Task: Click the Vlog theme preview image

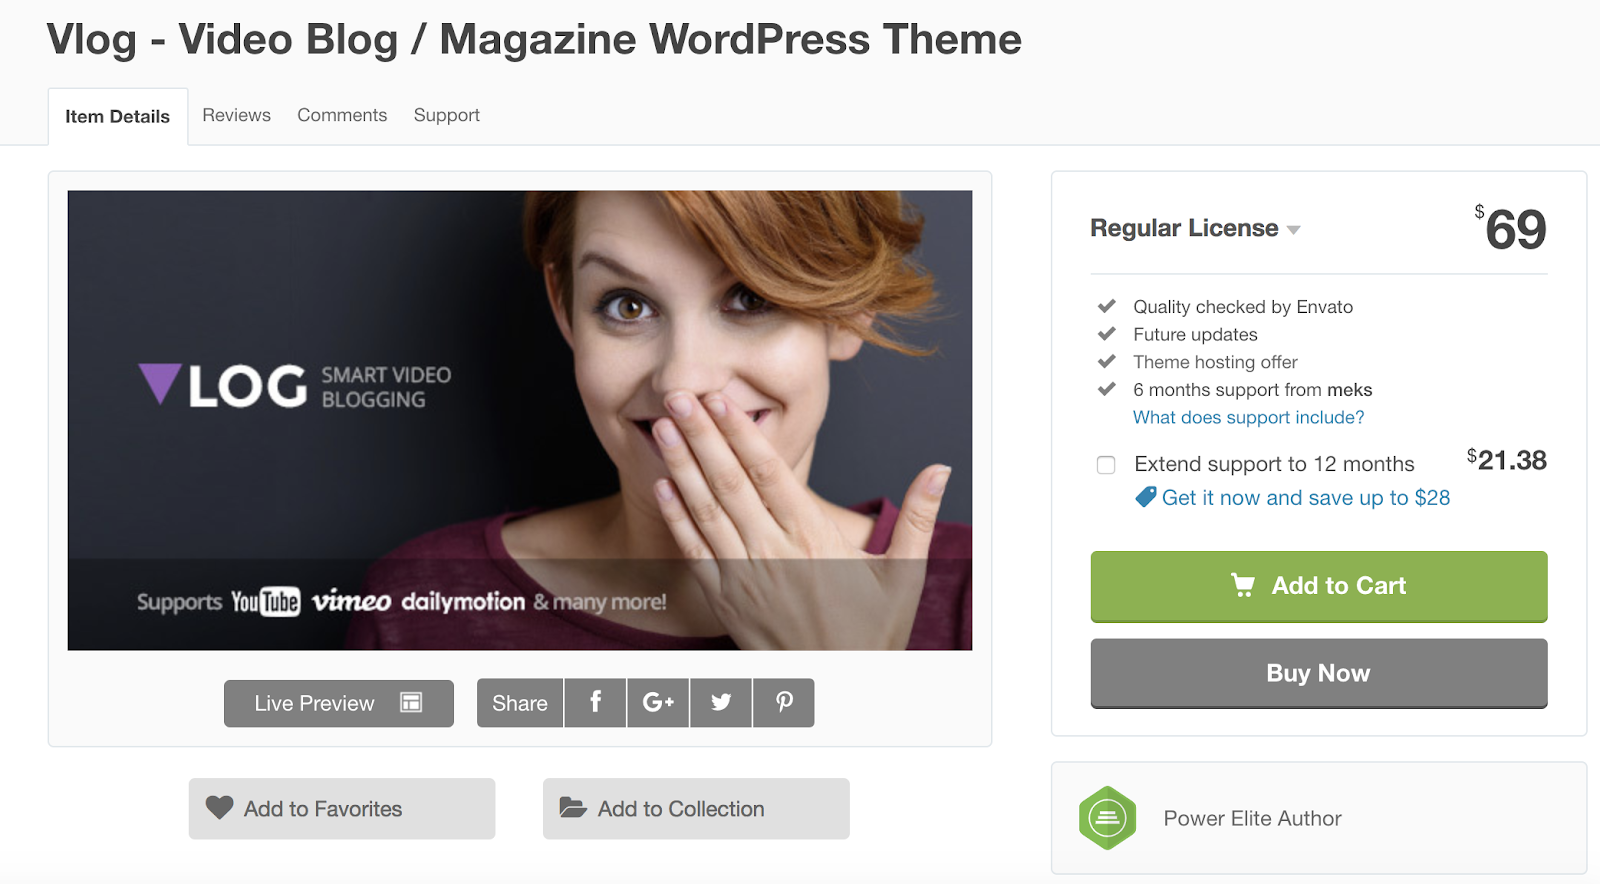Action: point(520,420)
